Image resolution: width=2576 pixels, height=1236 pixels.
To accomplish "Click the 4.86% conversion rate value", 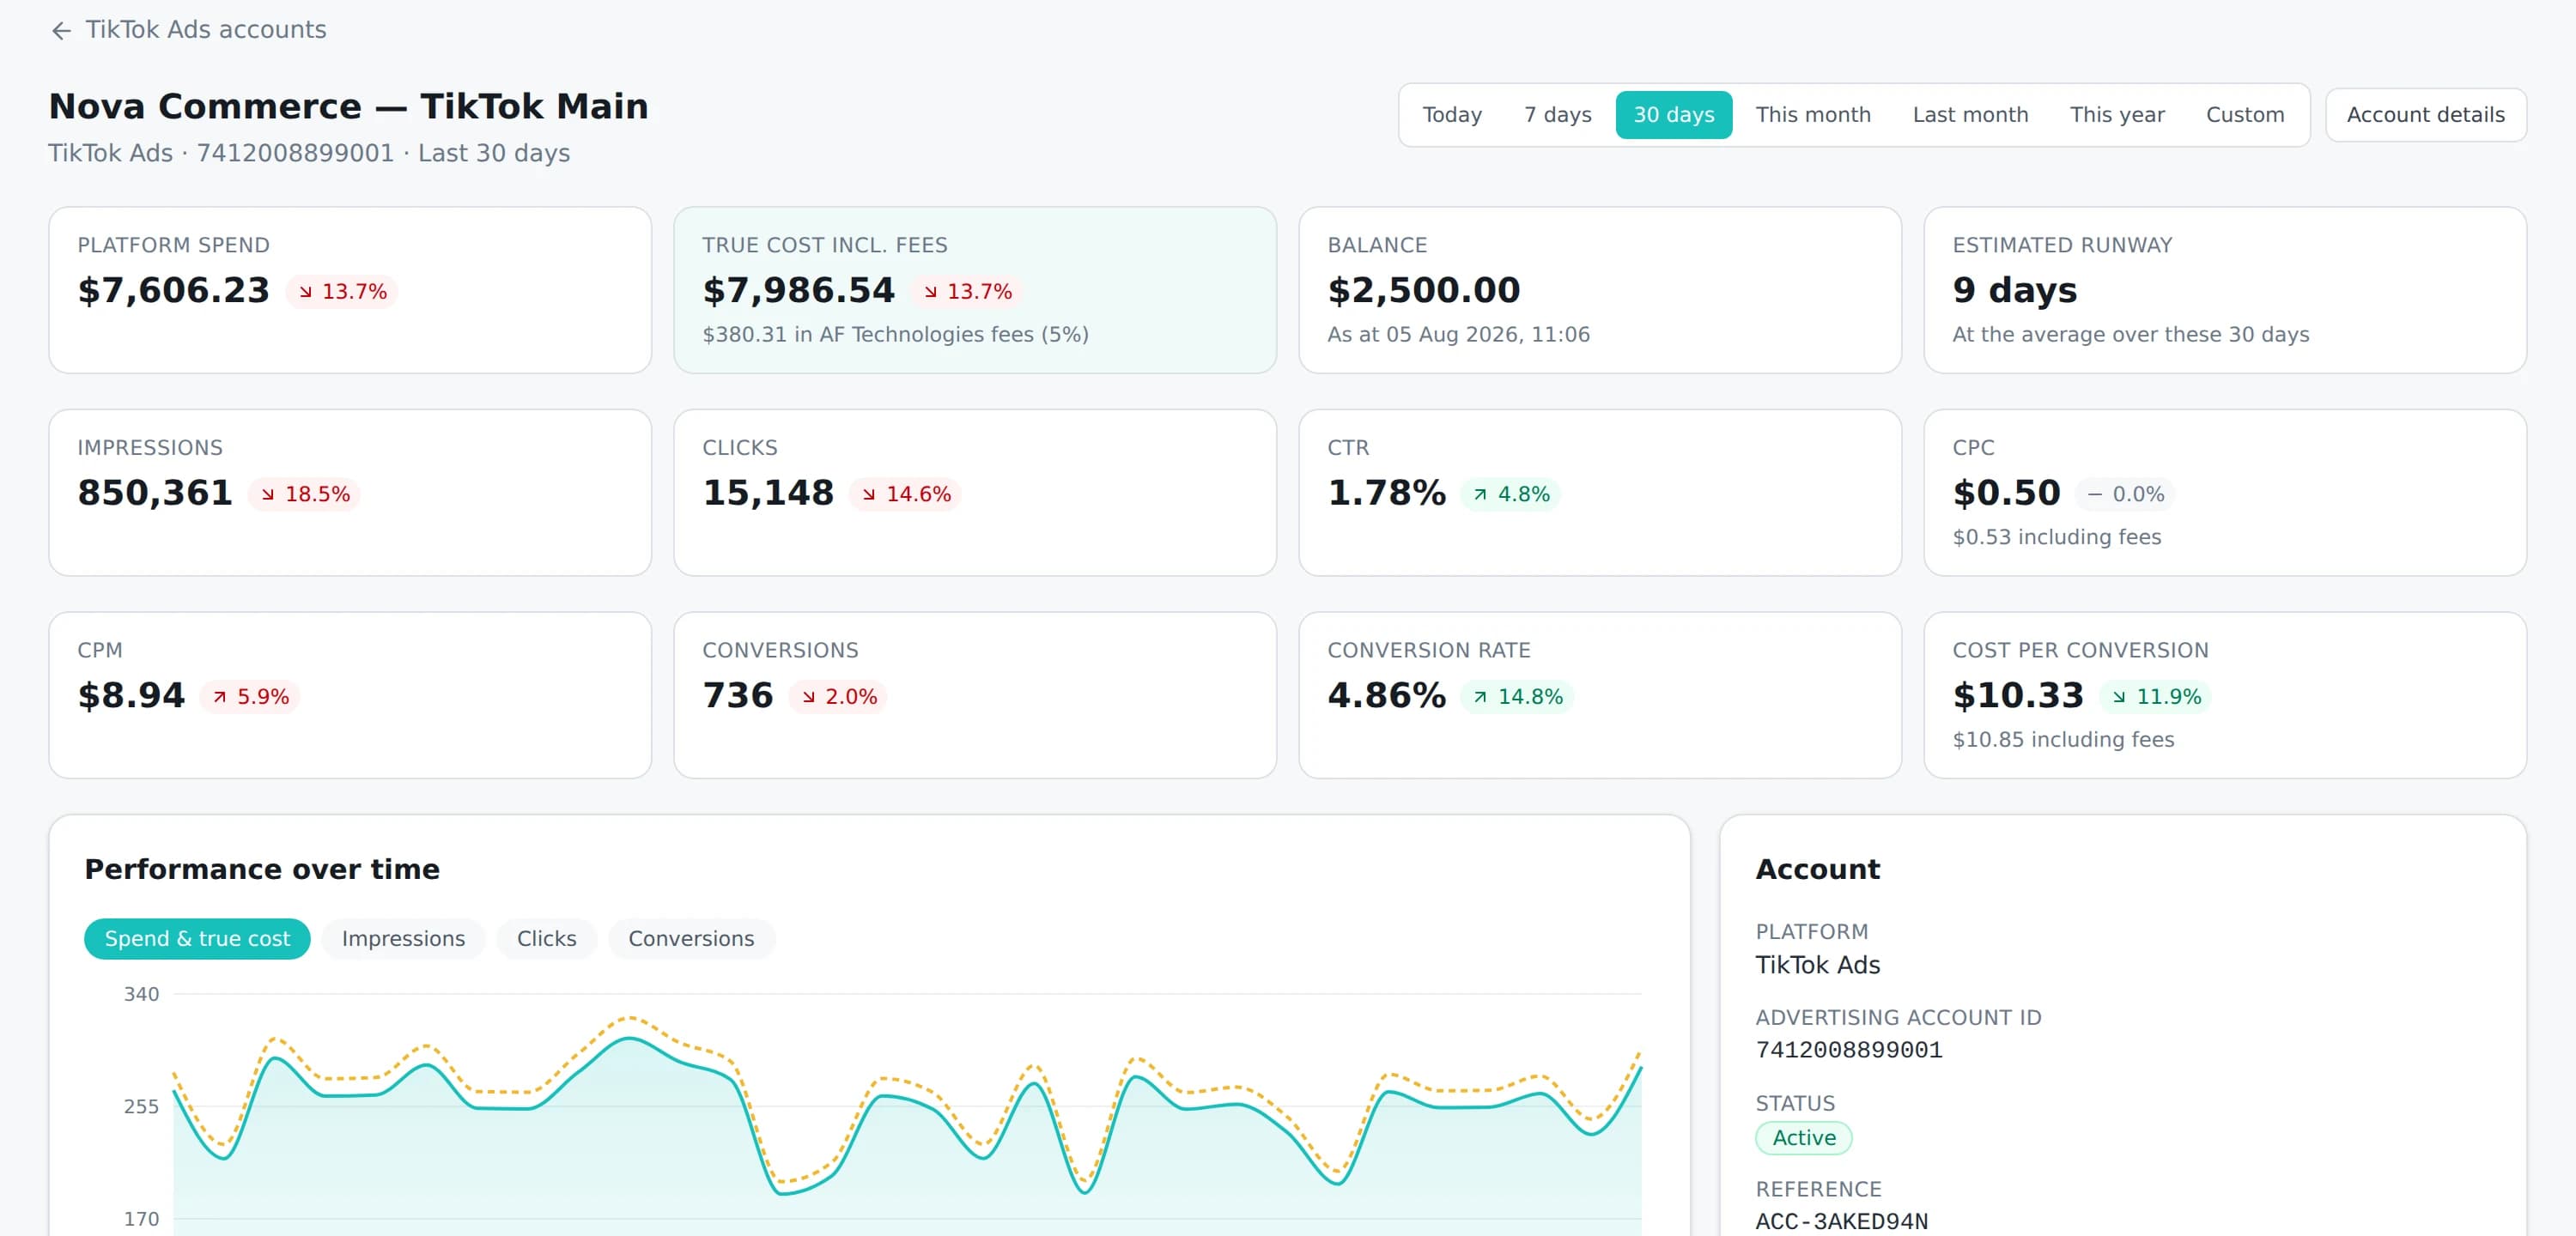I will tap(1386, 695).
